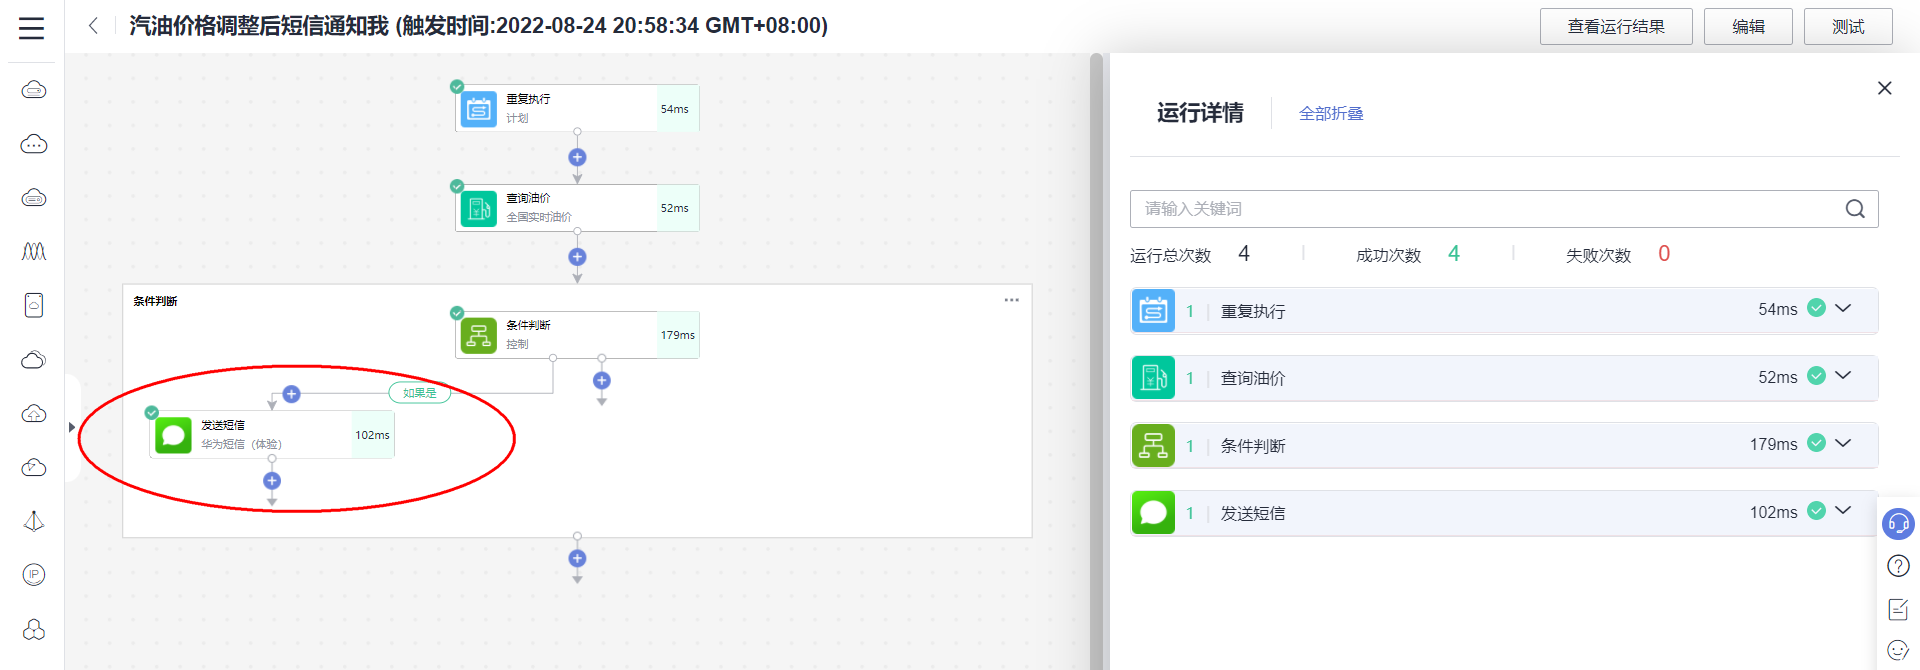Click the 179ms duration on 条件判断 node
1920x670 pixels.
click(x=677, y=335)
